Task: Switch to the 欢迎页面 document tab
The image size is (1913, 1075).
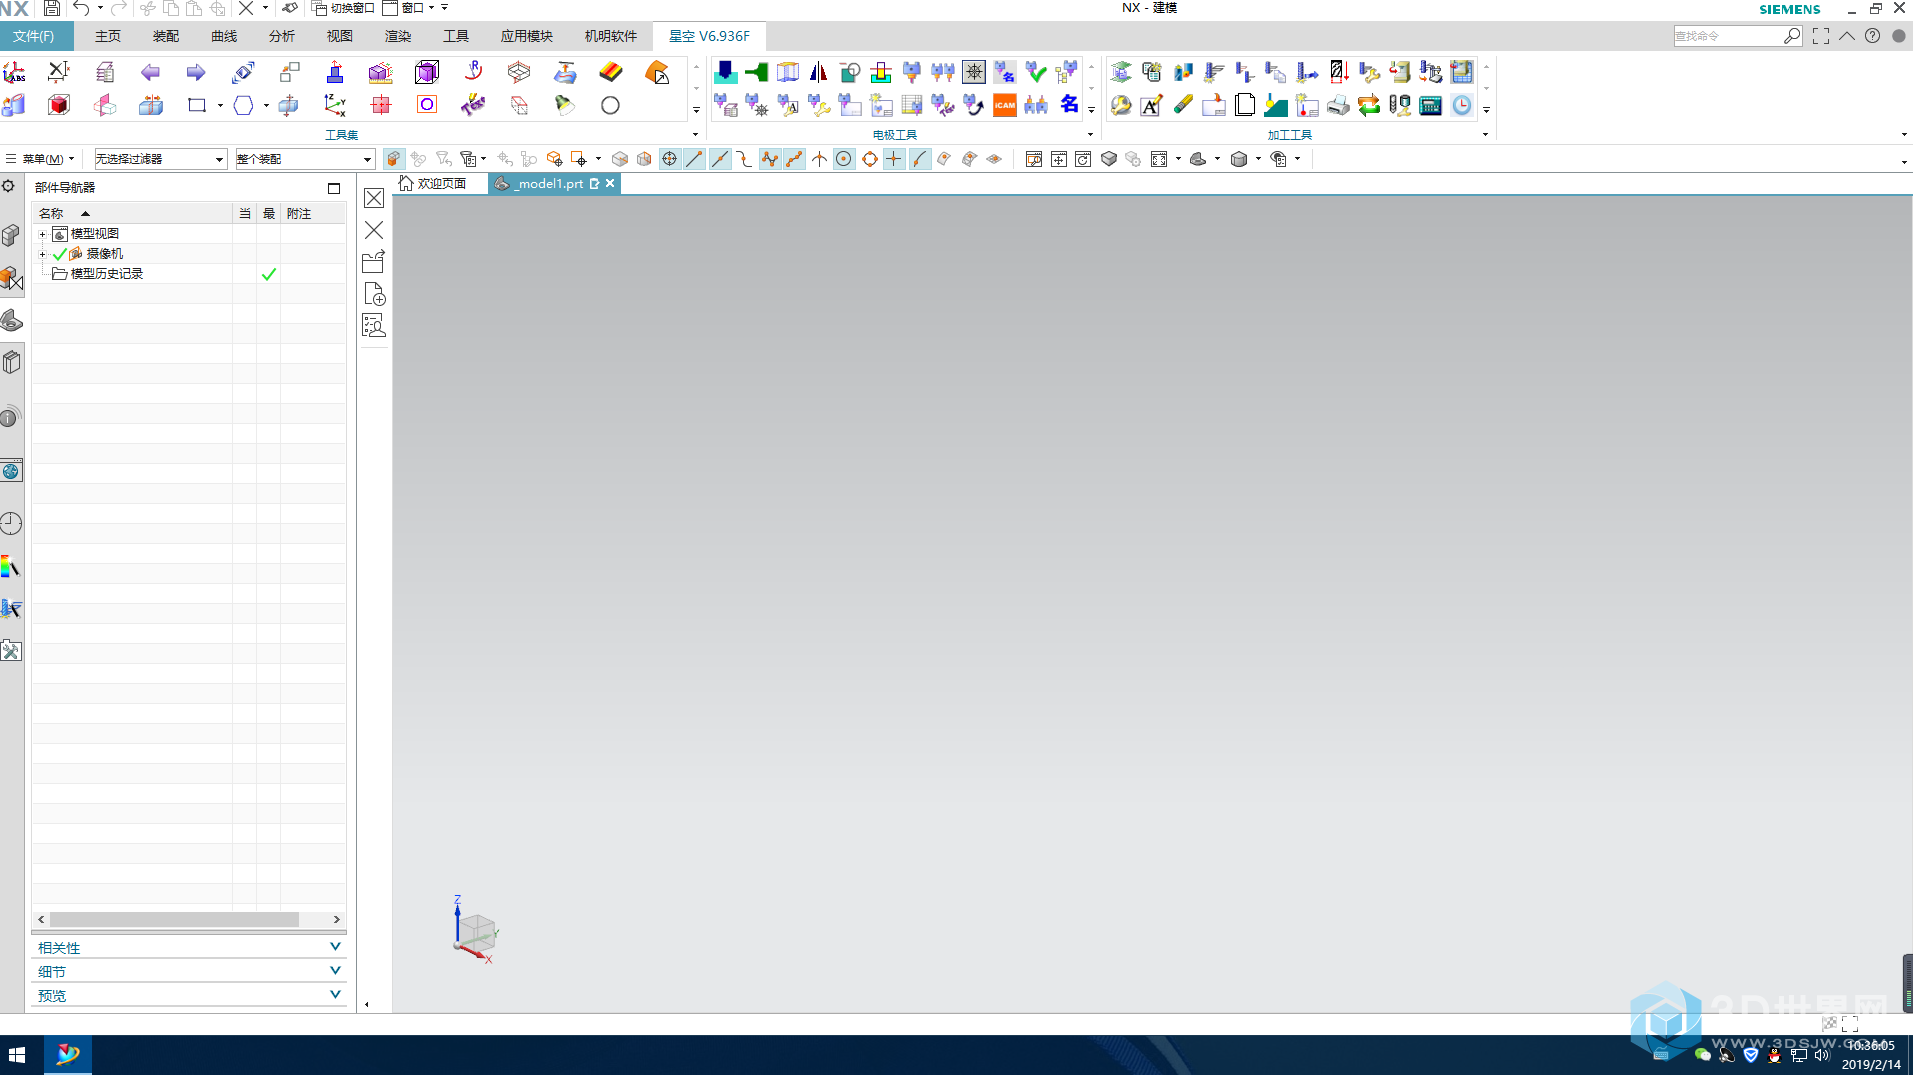Action: tap(433, 184)
